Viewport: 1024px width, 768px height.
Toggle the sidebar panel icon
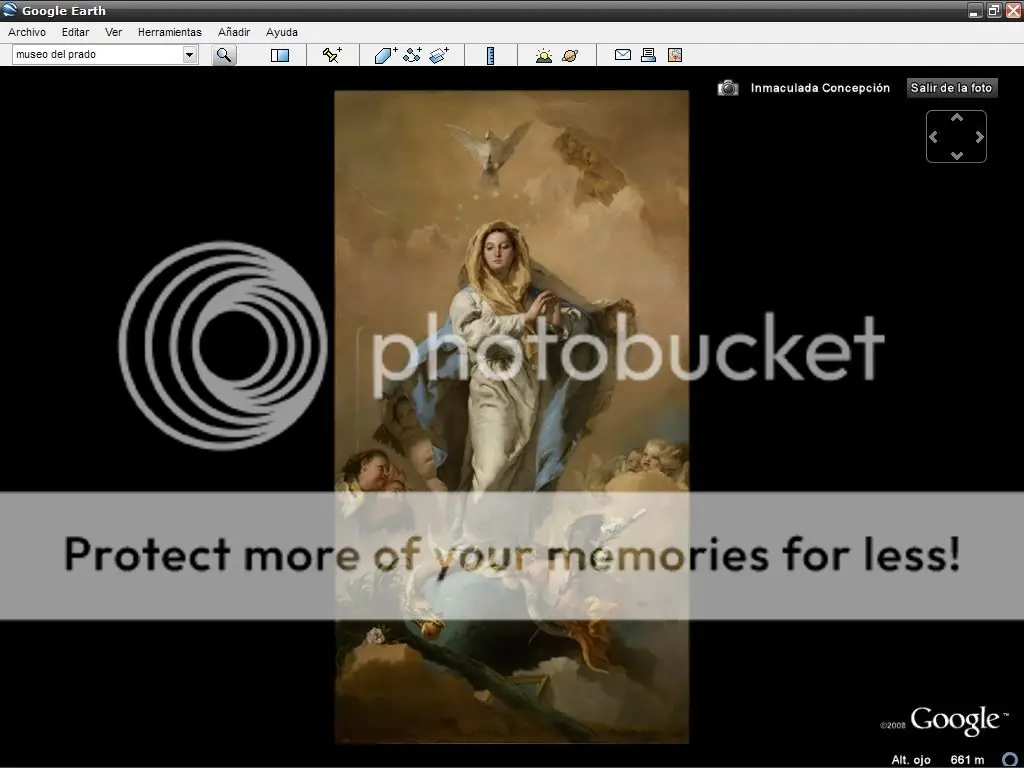point(280,56)
